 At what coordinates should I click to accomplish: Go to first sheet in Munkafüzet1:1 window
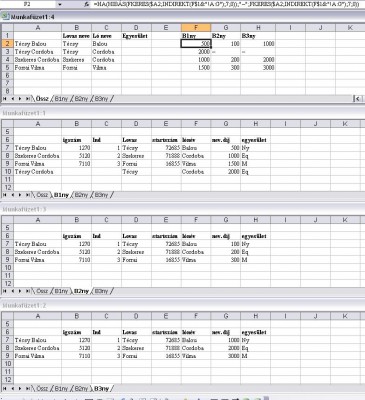5,195
